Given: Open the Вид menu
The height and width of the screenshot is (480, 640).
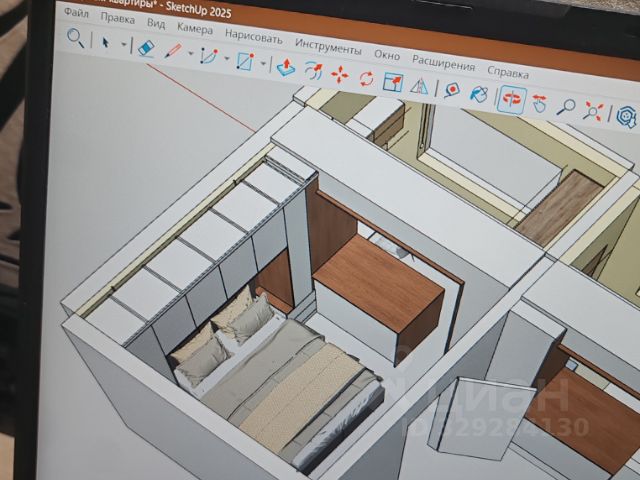Looking at the screenshot, I should 156,23.
